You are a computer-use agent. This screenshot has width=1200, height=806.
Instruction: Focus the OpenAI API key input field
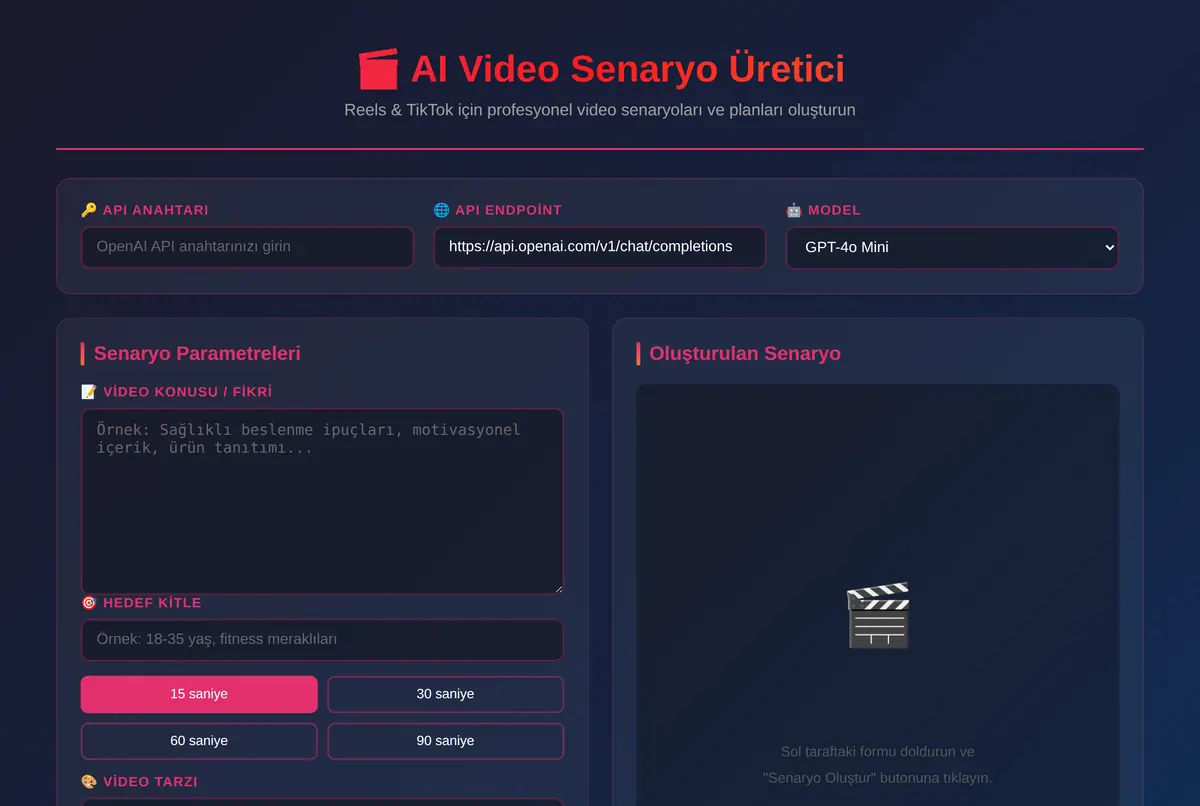click(x=247, y=247)
